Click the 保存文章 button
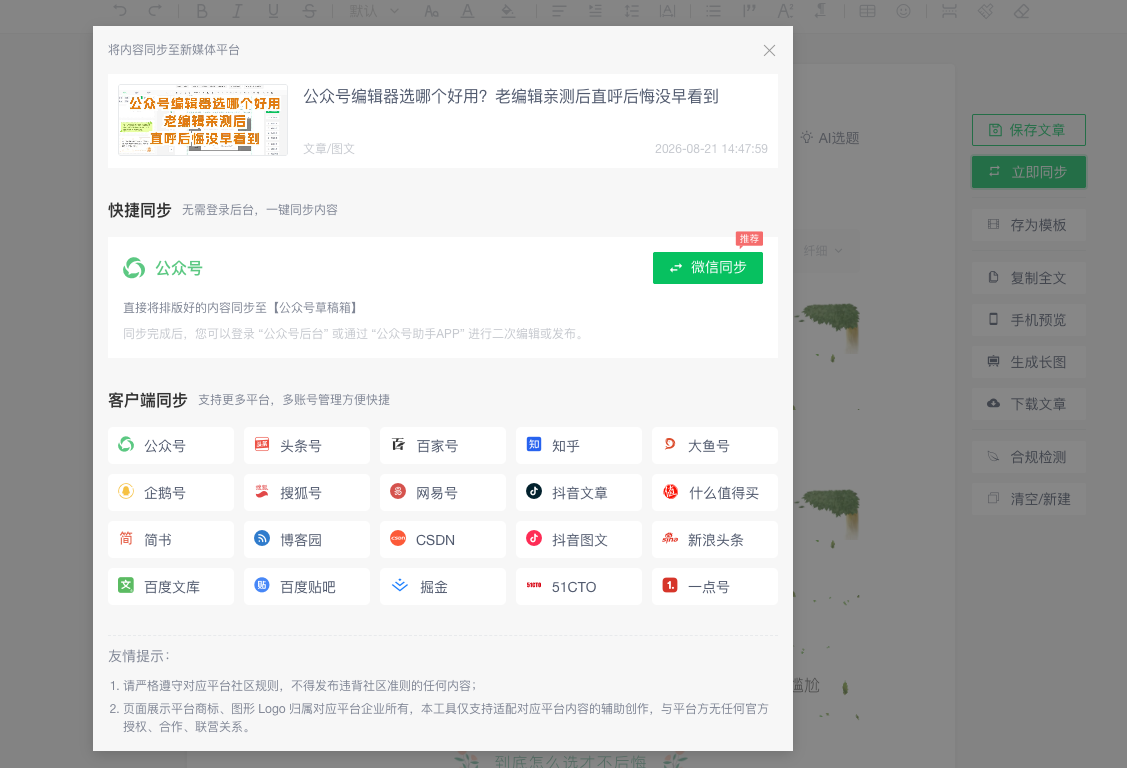This screenshot has height=768, width=1127. click(1029, 130)
